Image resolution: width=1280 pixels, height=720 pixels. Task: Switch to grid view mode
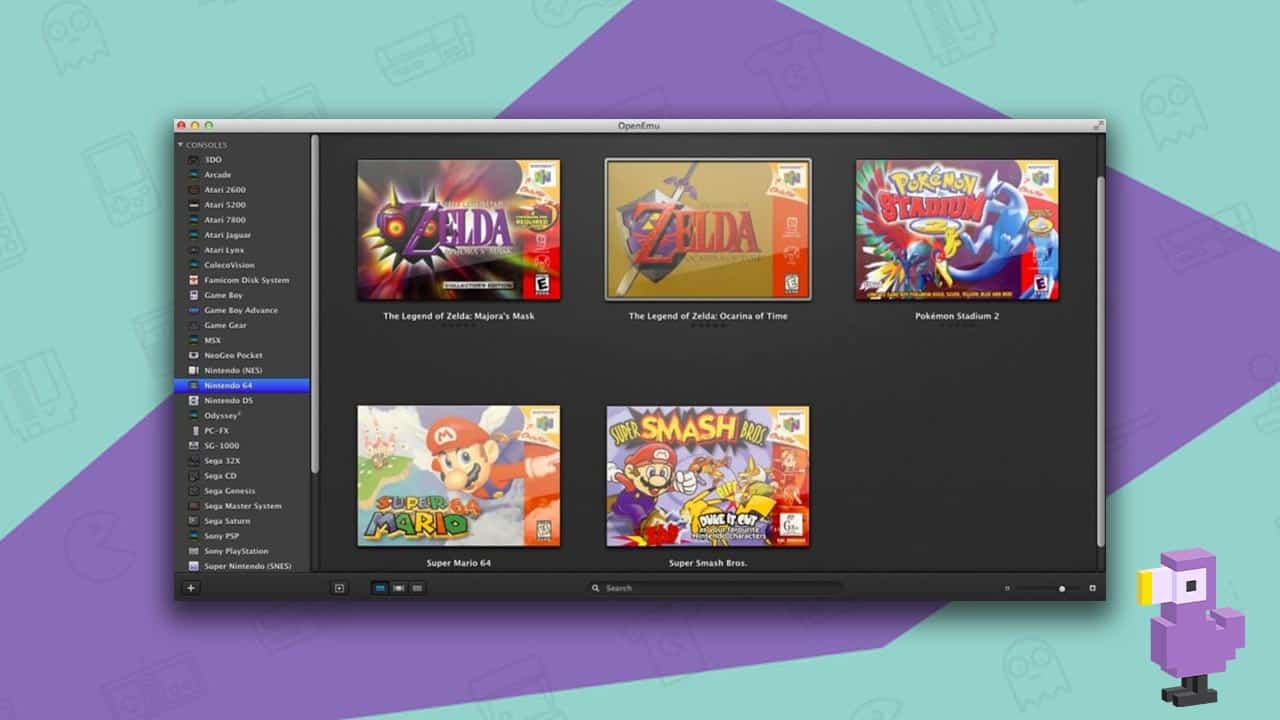(380, 588)
